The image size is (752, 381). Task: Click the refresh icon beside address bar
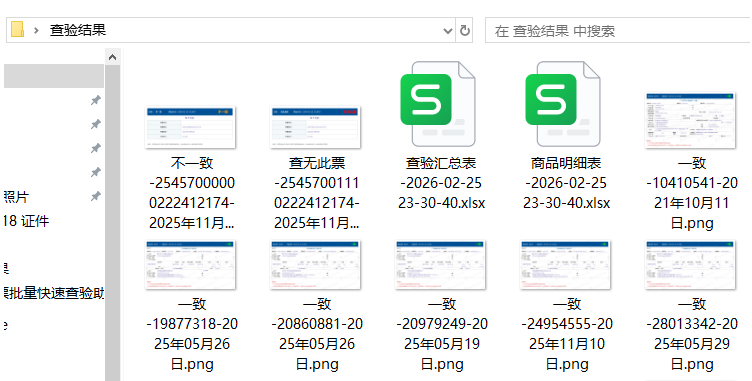(464, 31)
